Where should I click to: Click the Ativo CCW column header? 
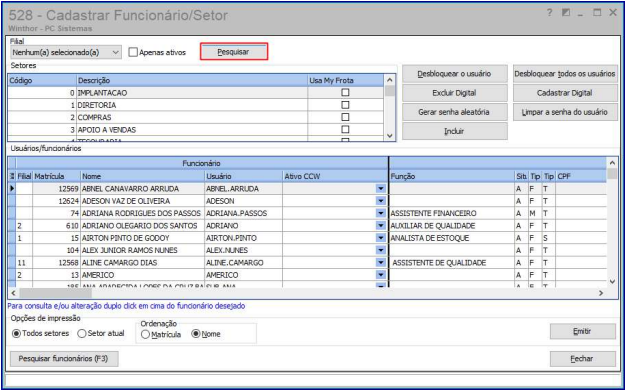[335, 176]
